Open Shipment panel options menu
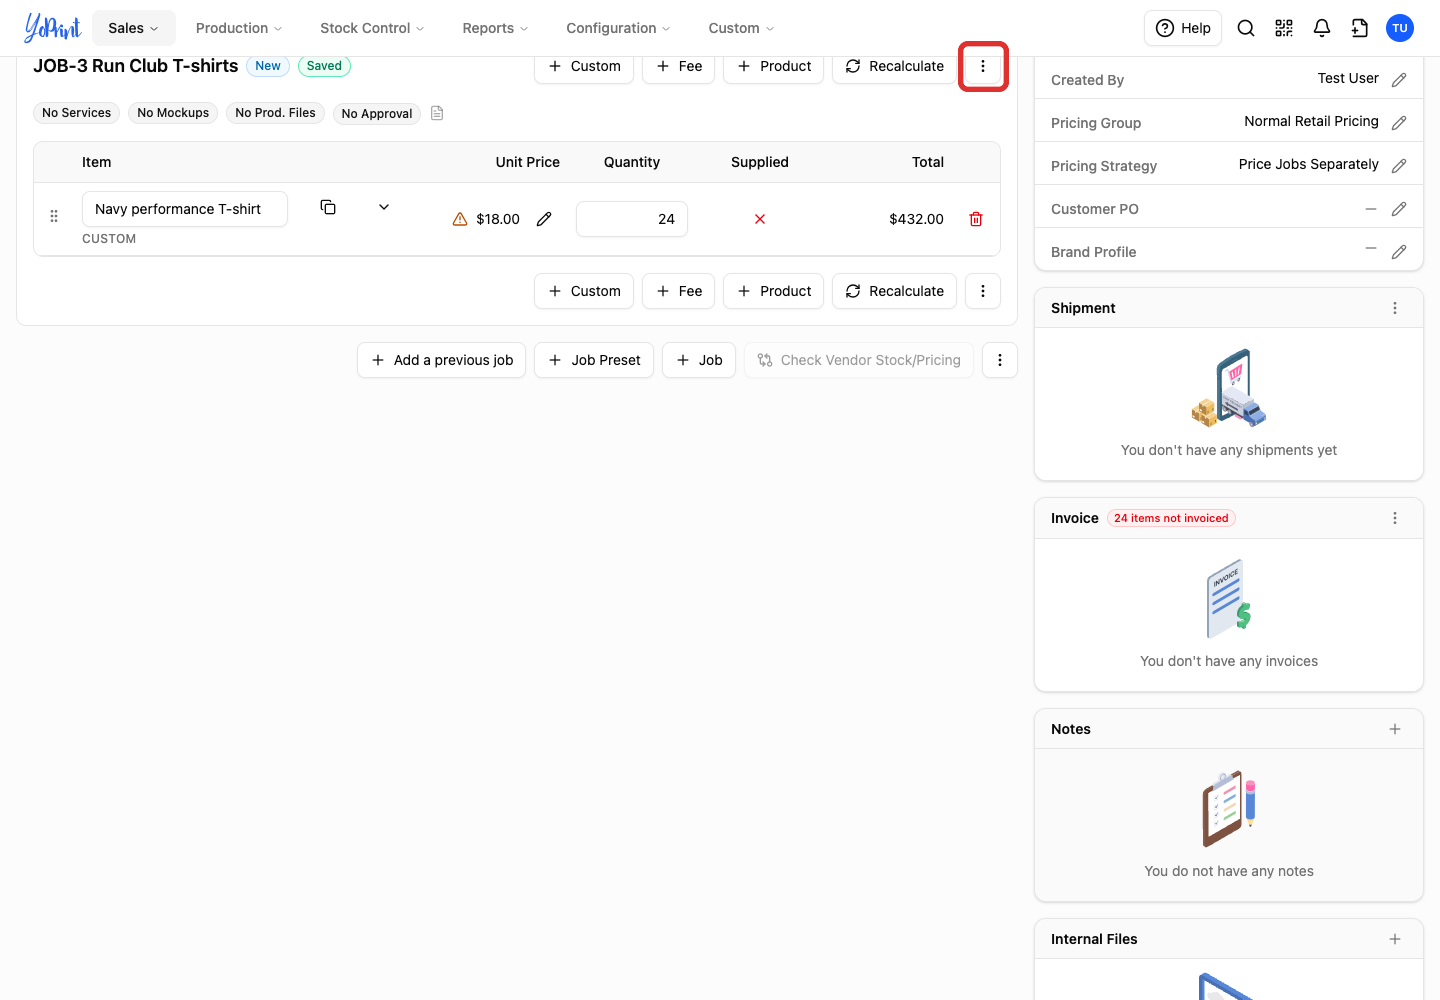Viewport: 1440px width, 1000px height. coord(1395,308)
